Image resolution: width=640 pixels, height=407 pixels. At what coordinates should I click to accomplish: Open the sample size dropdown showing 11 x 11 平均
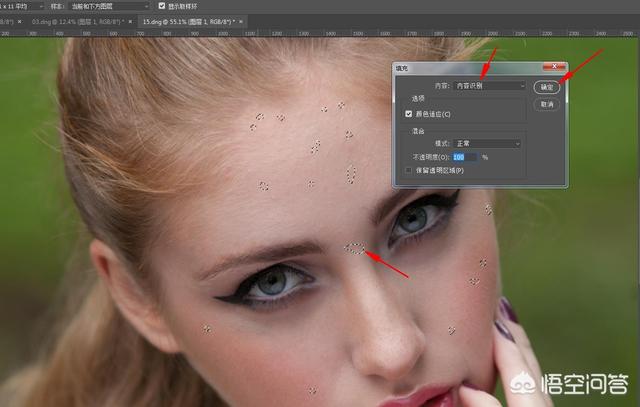click(22, 7)
